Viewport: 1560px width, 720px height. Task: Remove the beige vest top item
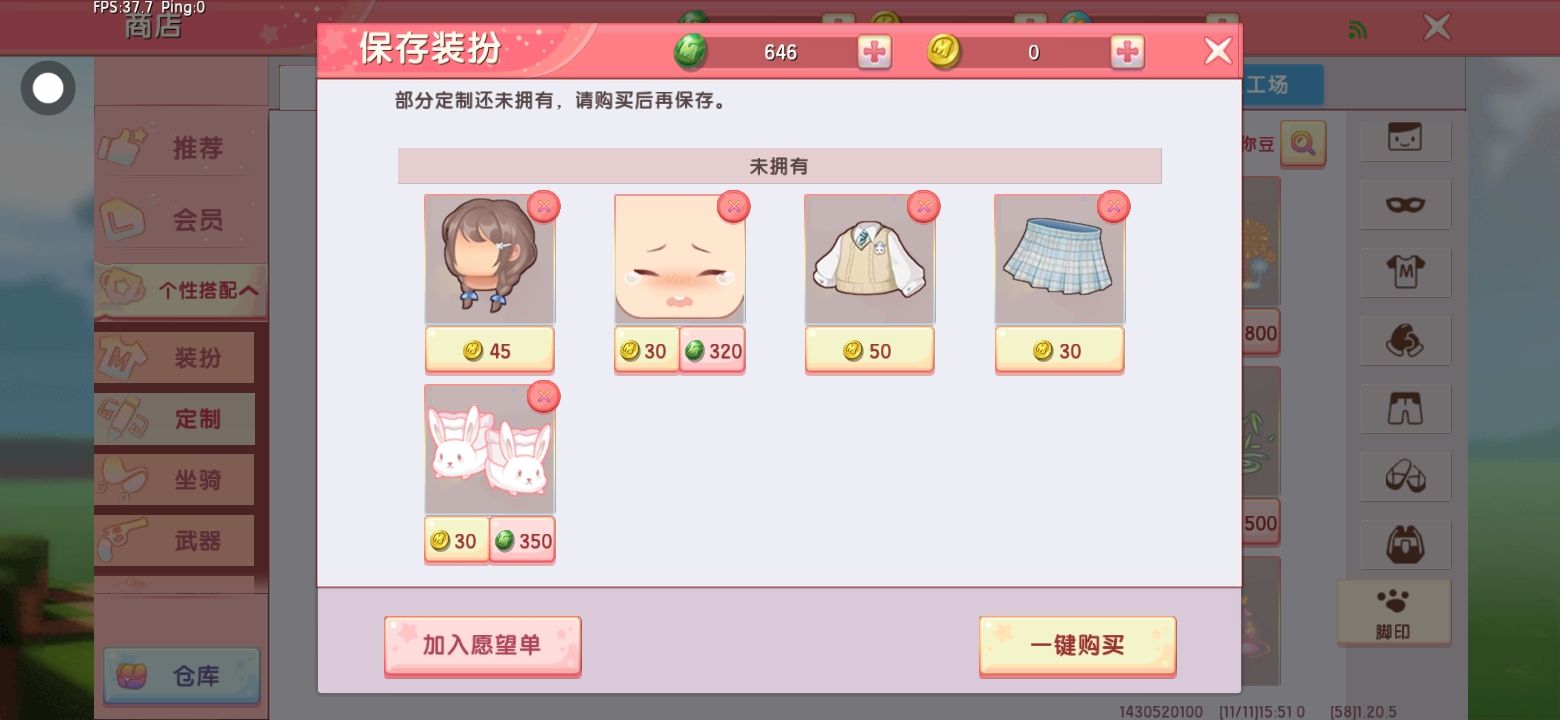coord(923,207)
